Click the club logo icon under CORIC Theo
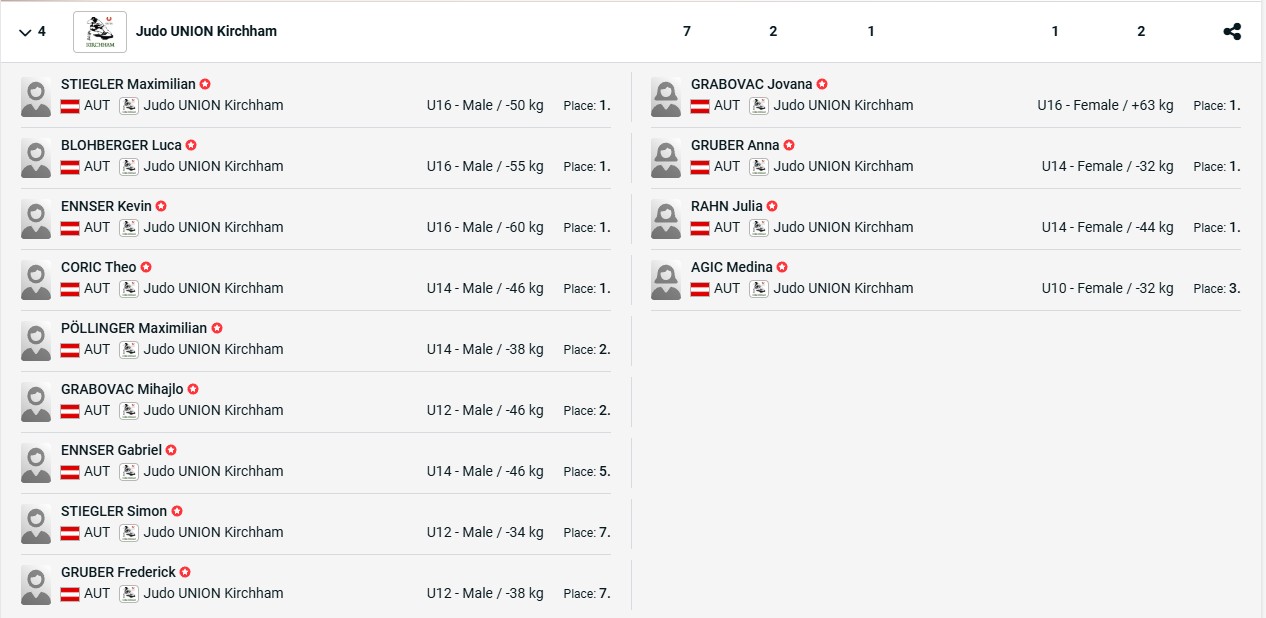The image size is (1266, 618). click(129, 288)
